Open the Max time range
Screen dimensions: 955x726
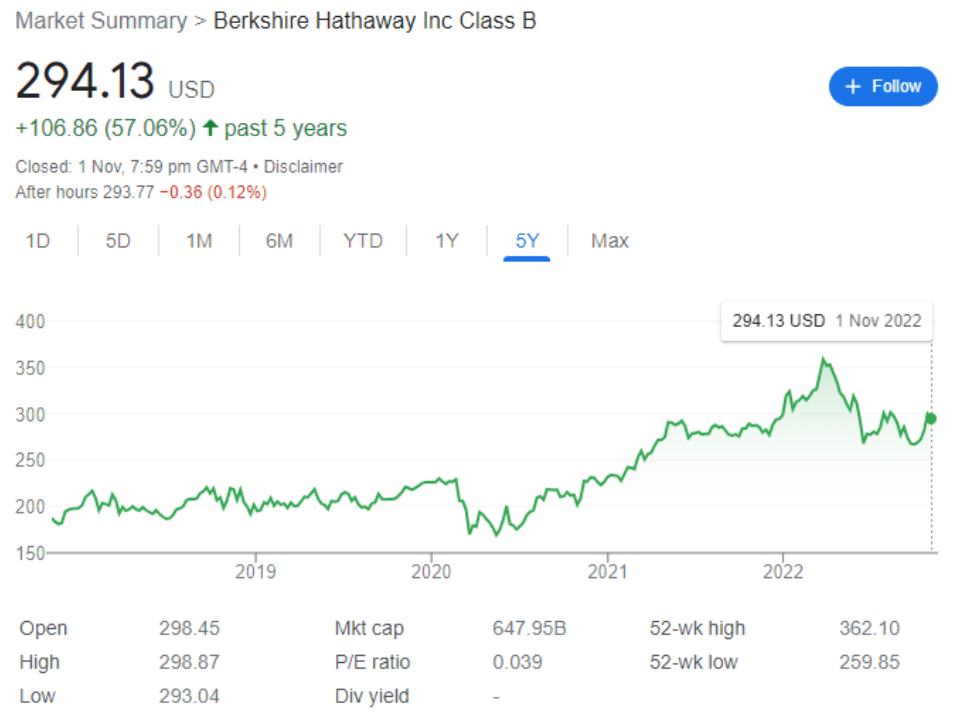click(x=609, y=241)
